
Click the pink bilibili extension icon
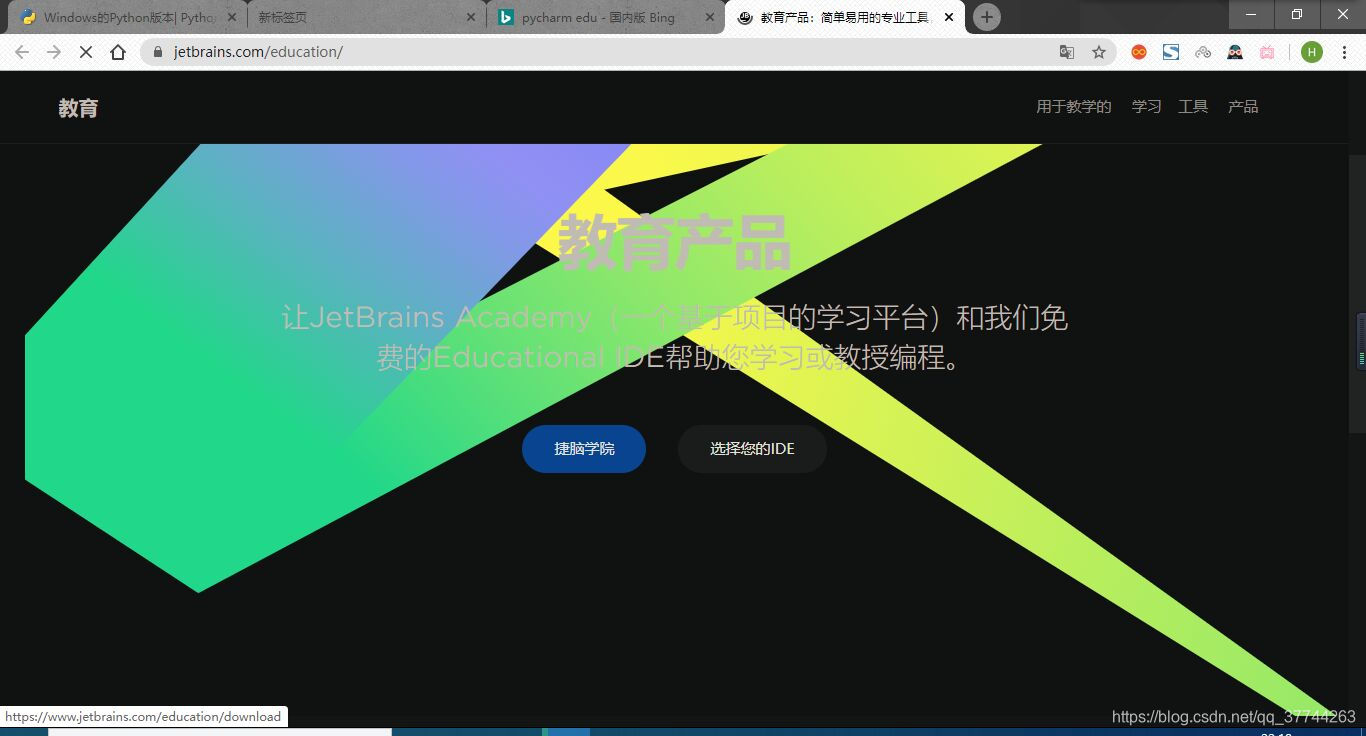(1267, 52)
